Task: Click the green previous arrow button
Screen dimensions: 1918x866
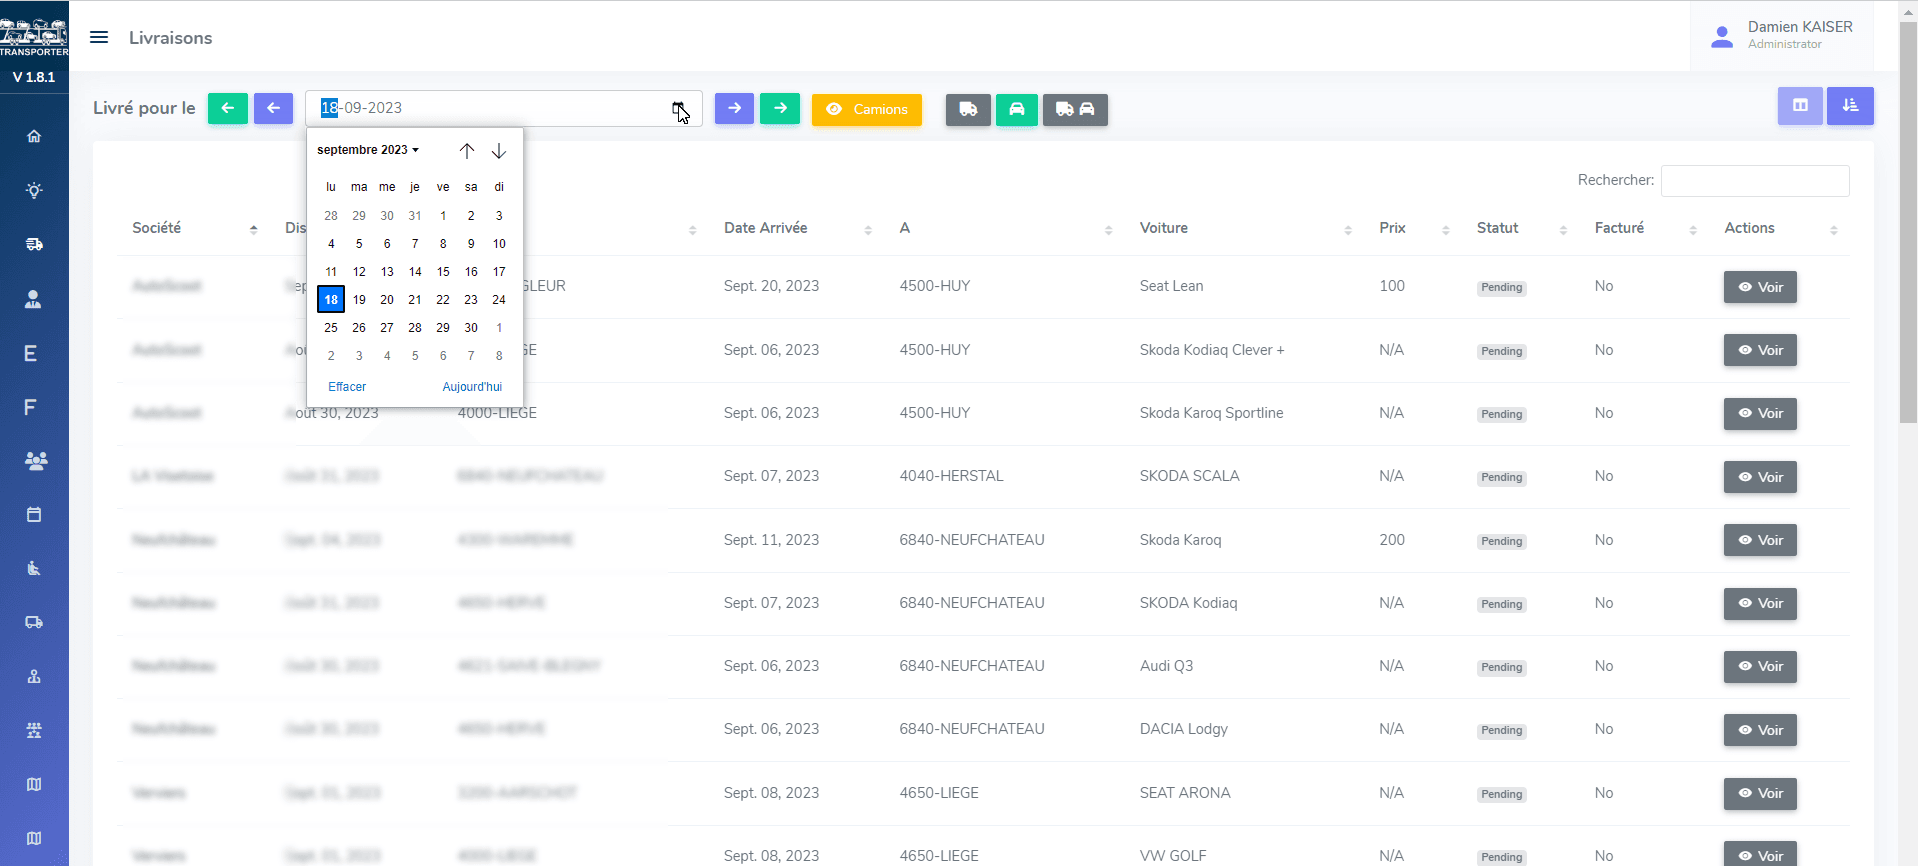Action: [x=227, y=108]
